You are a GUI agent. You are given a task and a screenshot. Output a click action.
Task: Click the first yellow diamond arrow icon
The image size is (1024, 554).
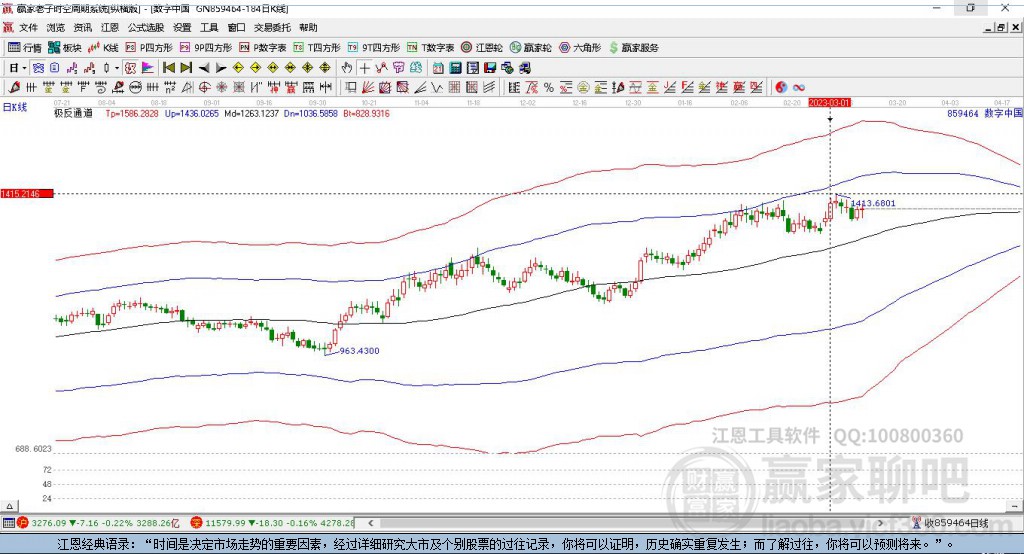coord(238,68)
